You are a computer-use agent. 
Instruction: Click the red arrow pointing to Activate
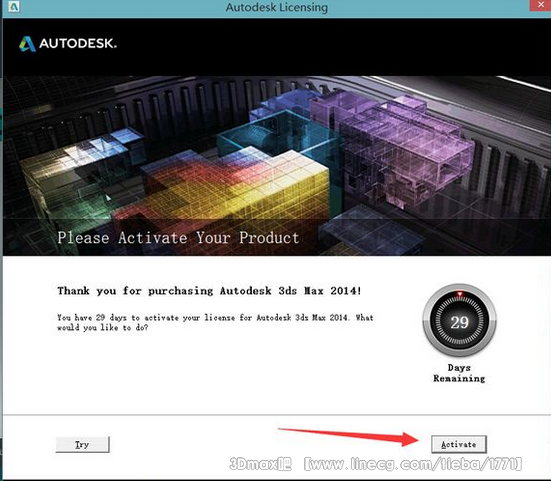point(349,437)
